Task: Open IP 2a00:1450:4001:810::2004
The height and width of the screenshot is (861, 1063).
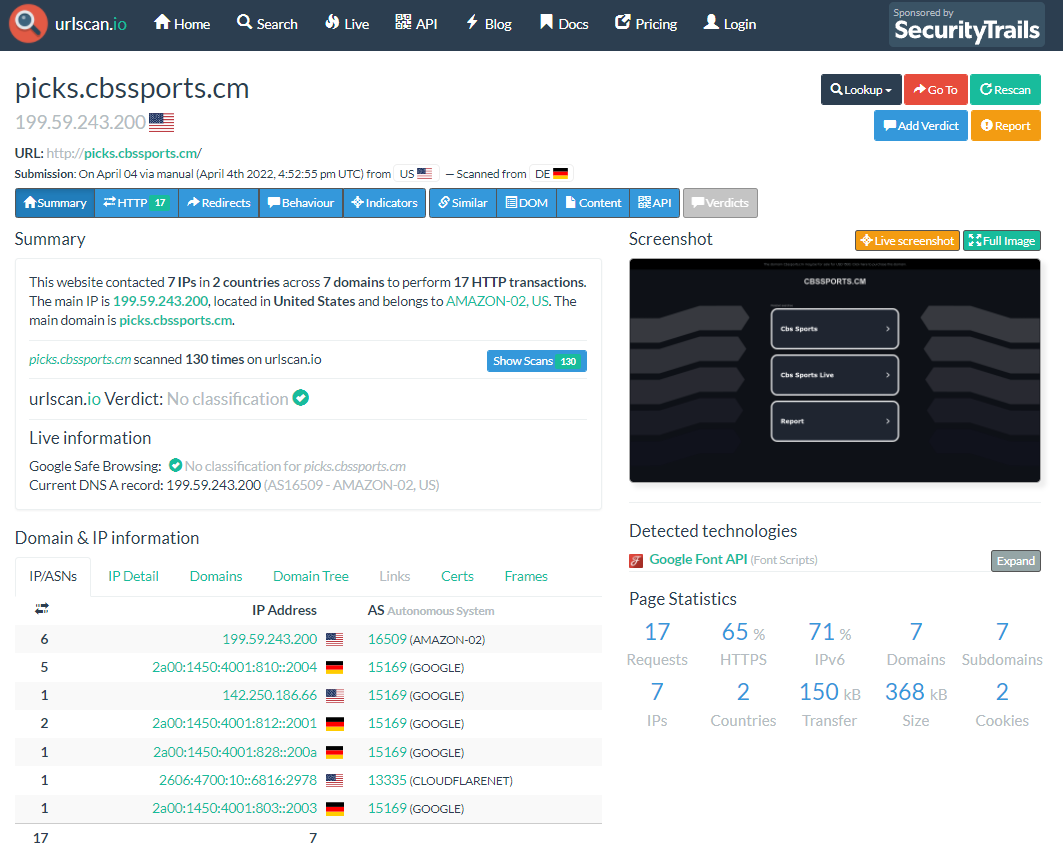Action: [x=235, y=667]
